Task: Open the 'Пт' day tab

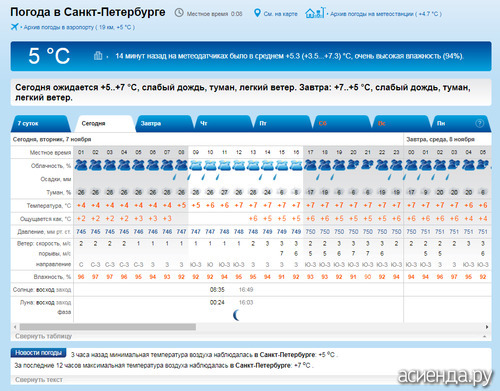Action: (282, 123)
